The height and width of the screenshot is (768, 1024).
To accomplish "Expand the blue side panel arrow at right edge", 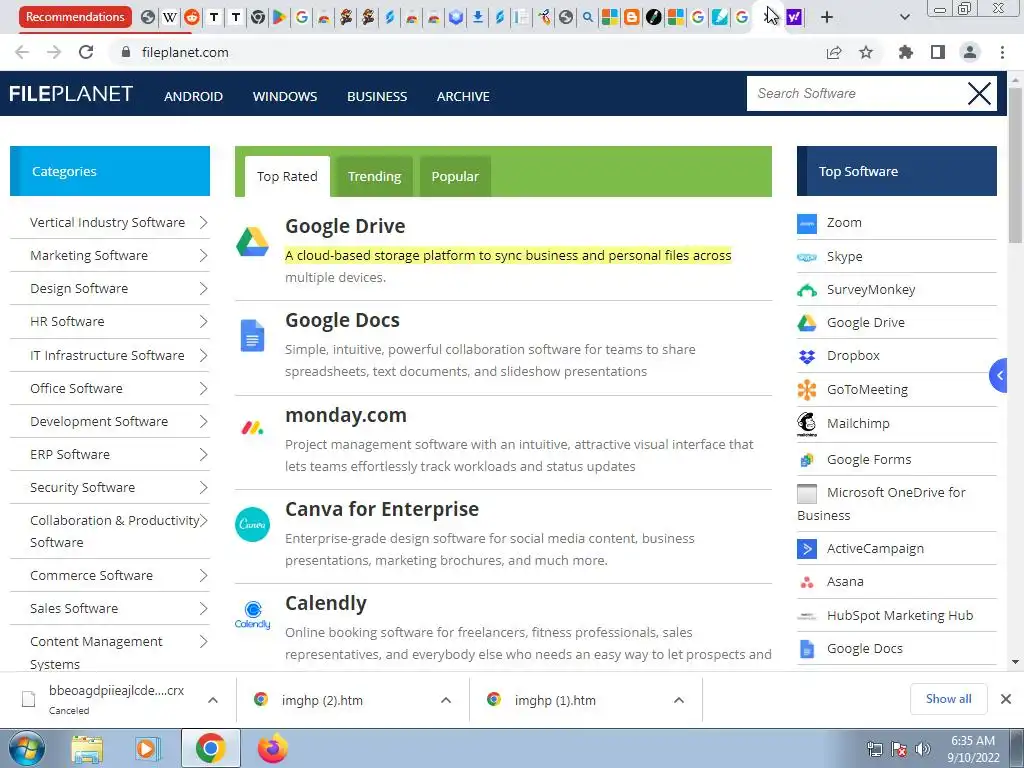I will [999, 376].
